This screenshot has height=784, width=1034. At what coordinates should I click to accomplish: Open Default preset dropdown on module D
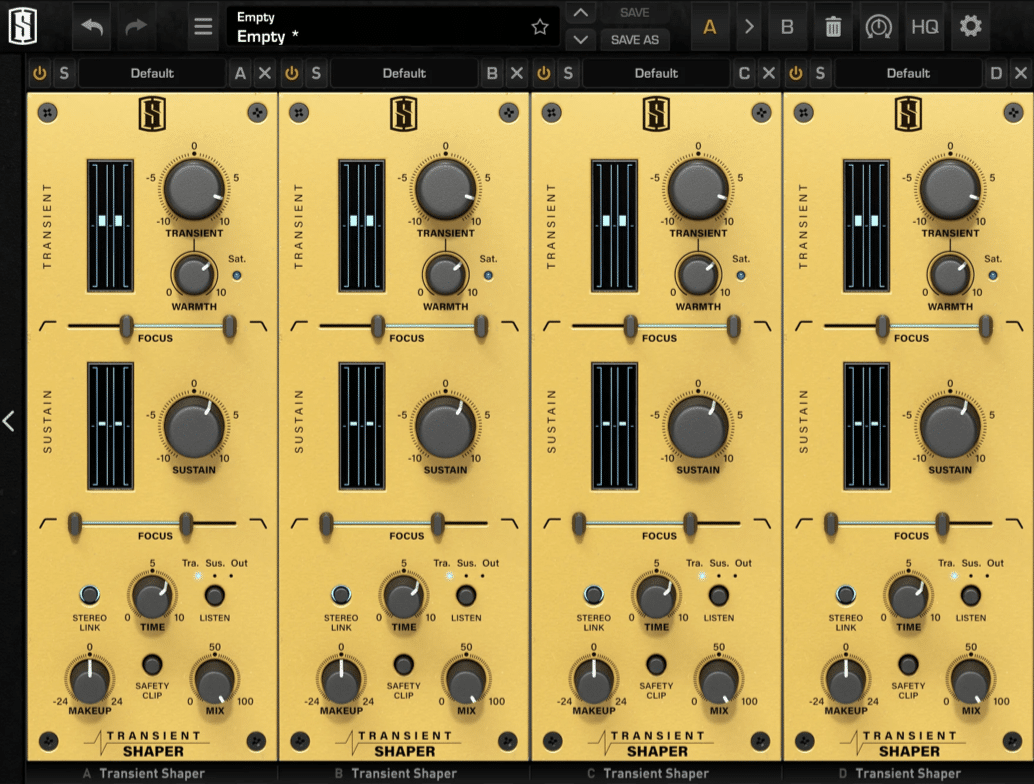point(908,73)
